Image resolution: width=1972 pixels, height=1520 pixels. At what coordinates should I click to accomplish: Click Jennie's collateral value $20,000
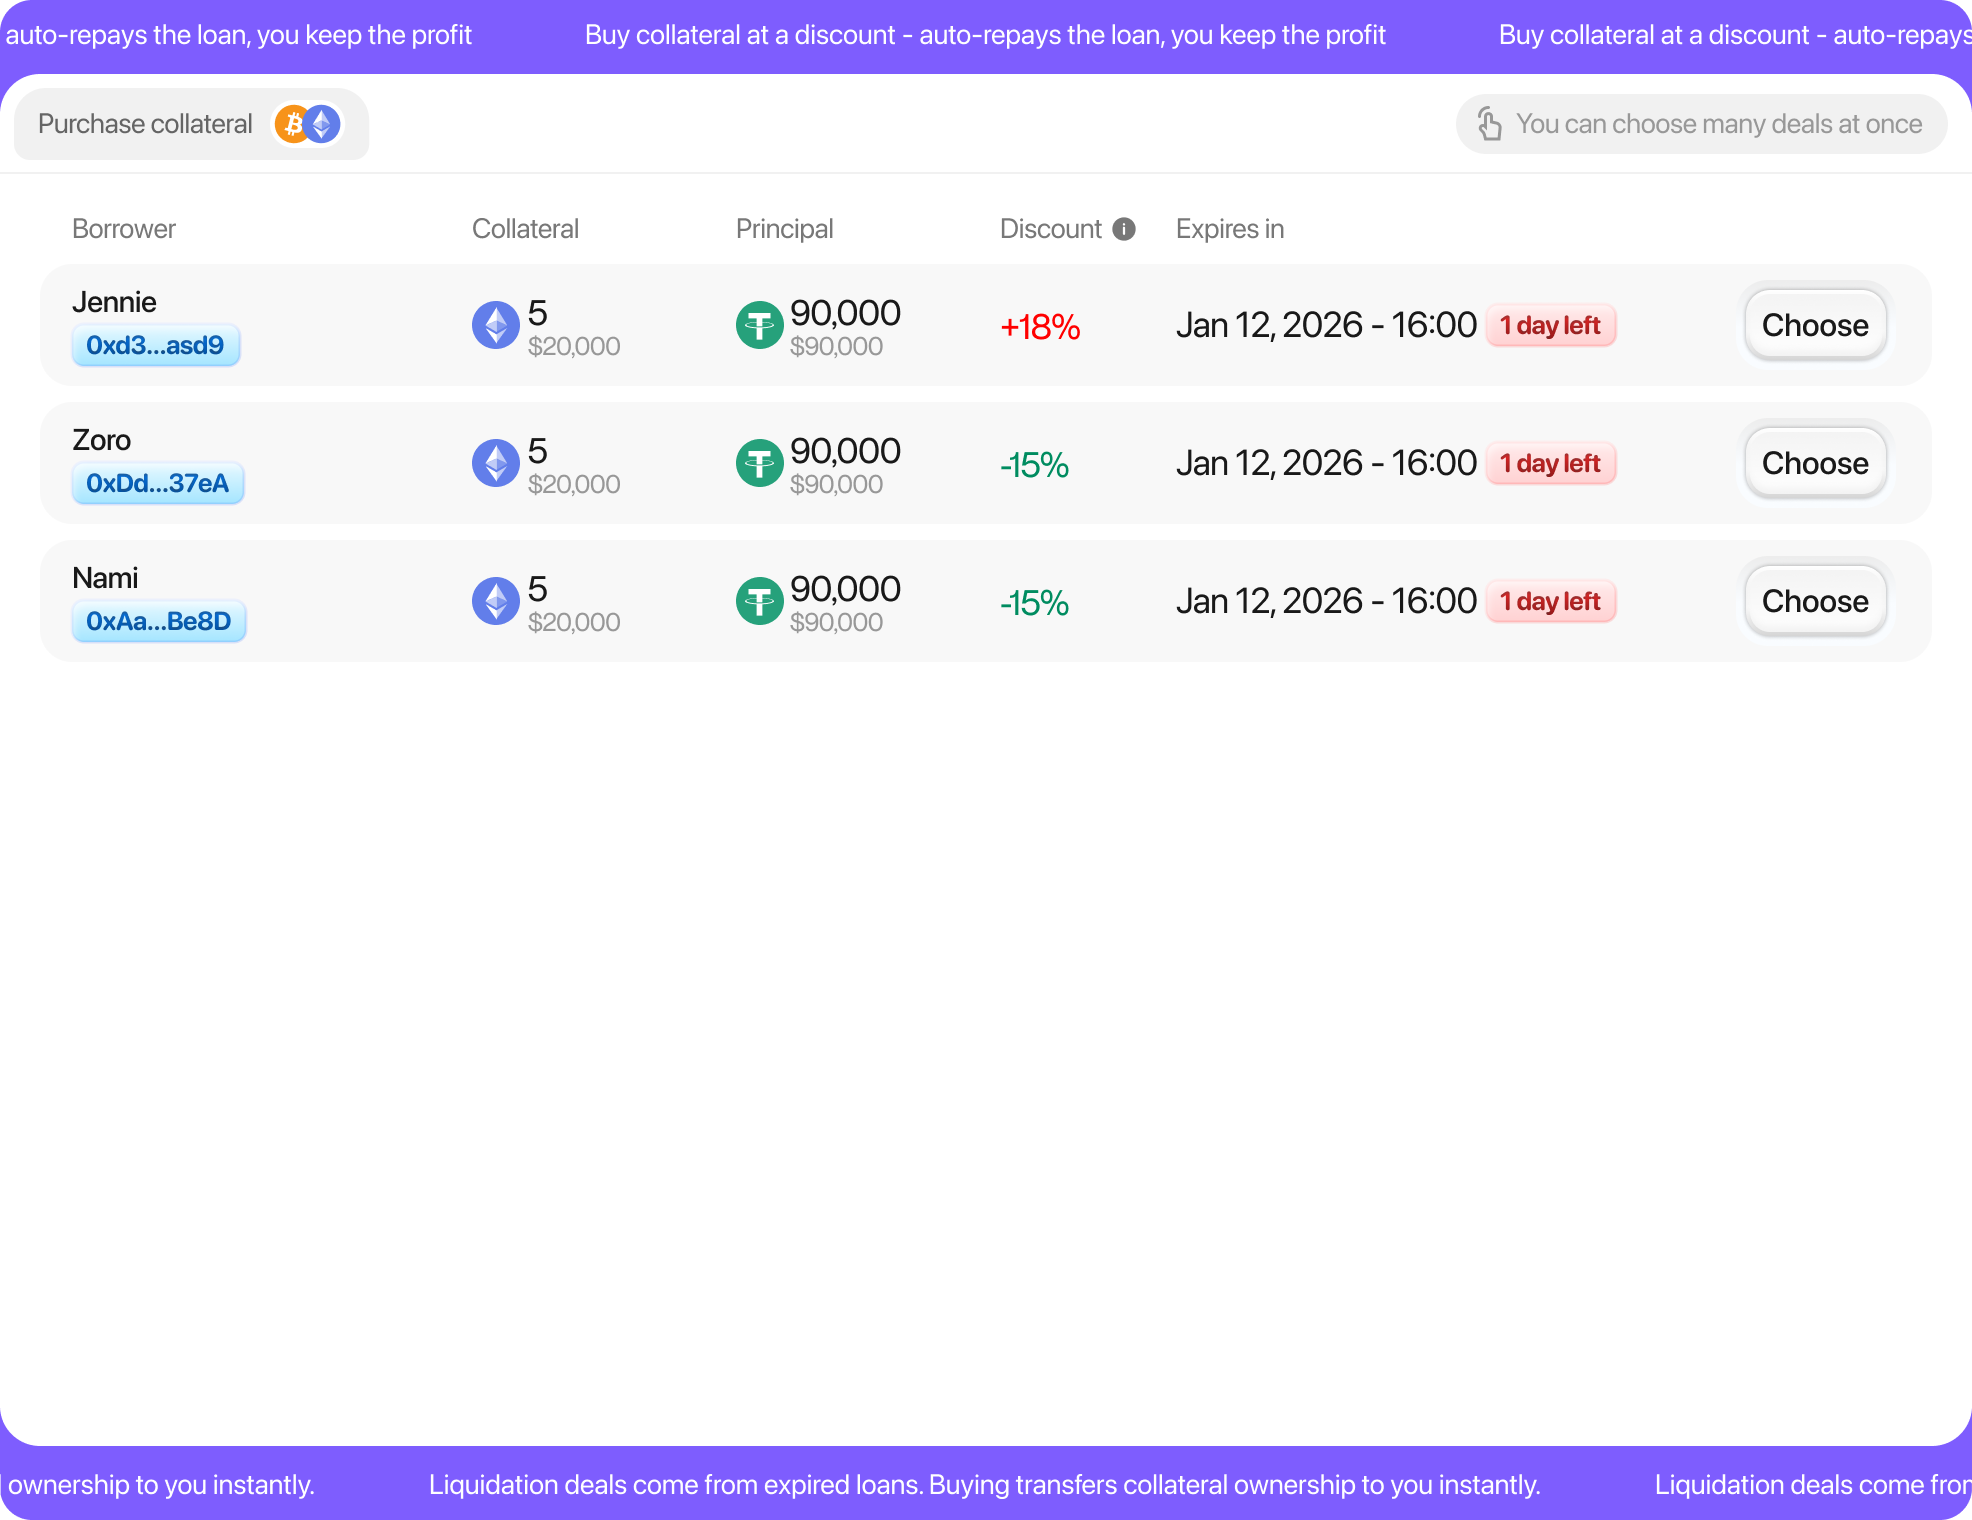[574, 347]
